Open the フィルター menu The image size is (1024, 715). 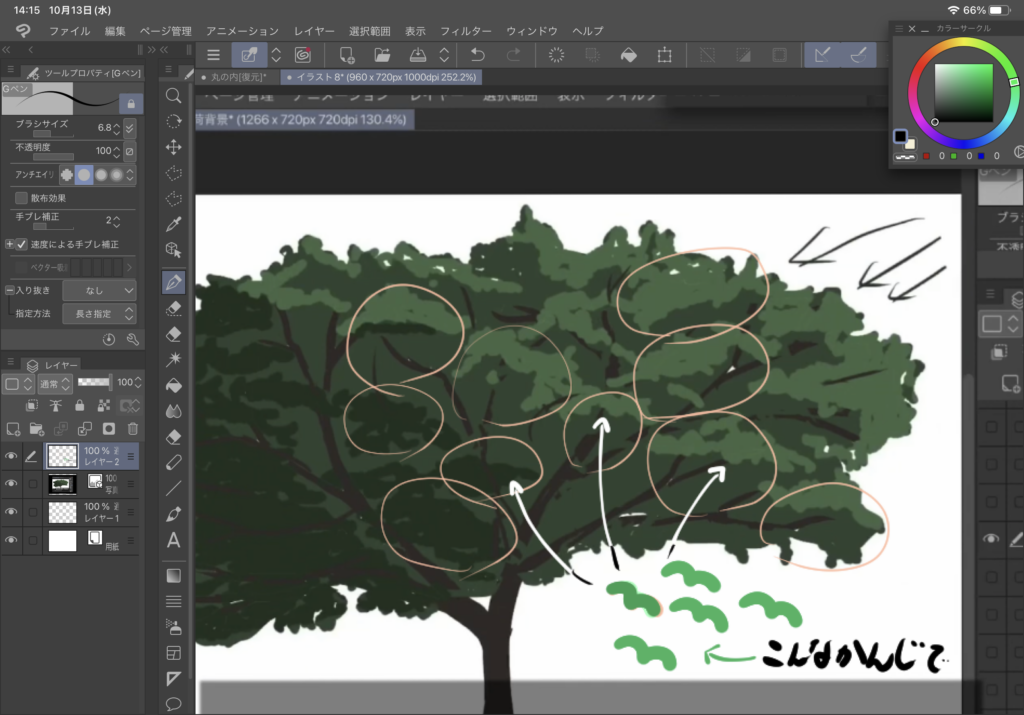(466, 31)
